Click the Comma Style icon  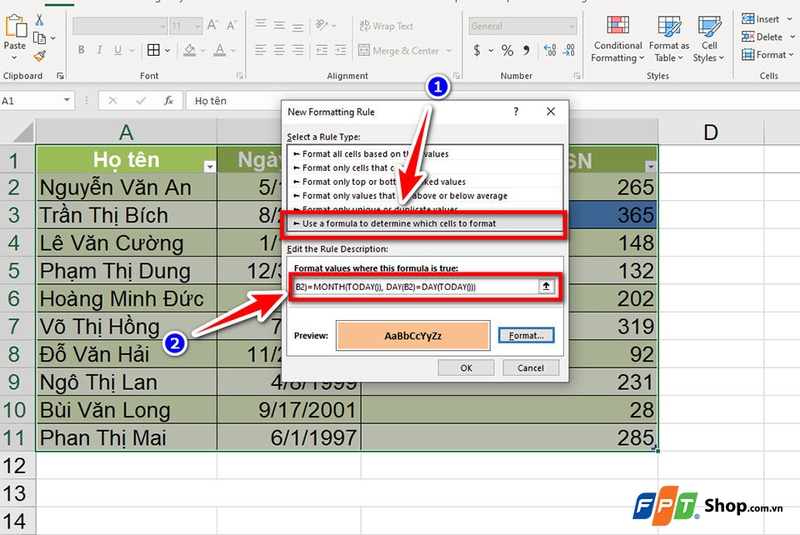526,50
